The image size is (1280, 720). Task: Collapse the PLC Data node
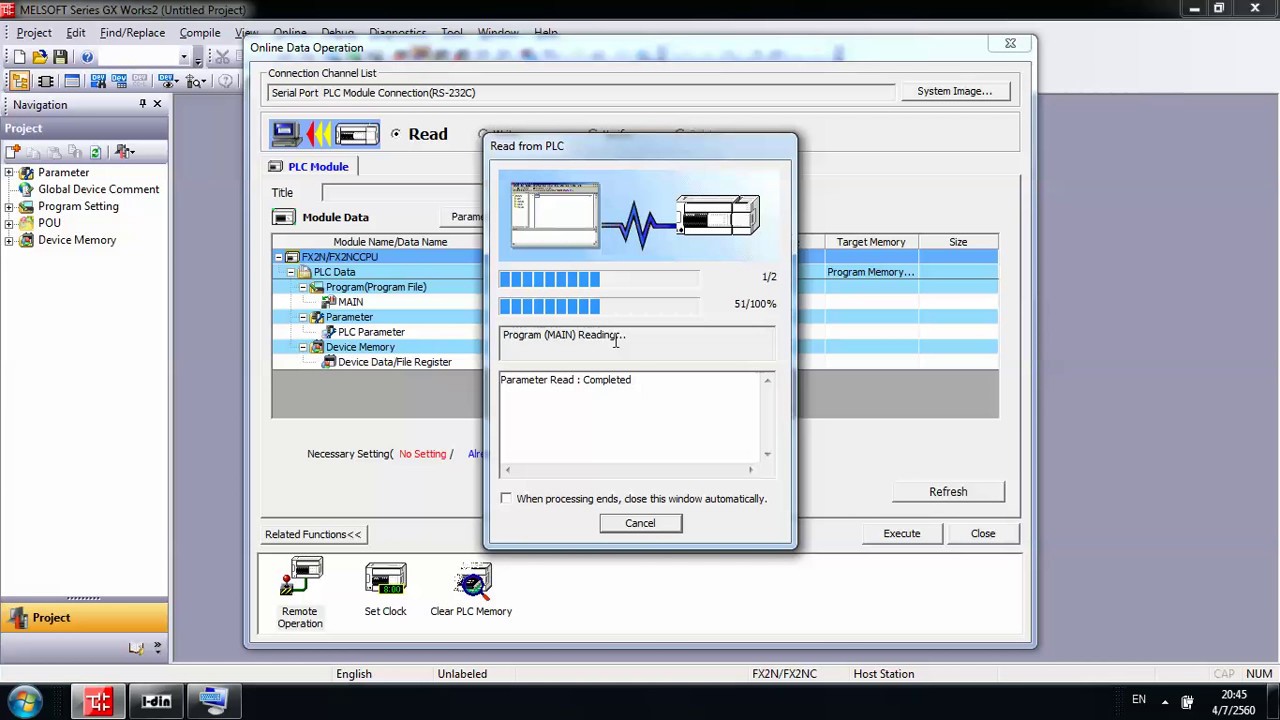pyautogui.click(x=291, y=272)
